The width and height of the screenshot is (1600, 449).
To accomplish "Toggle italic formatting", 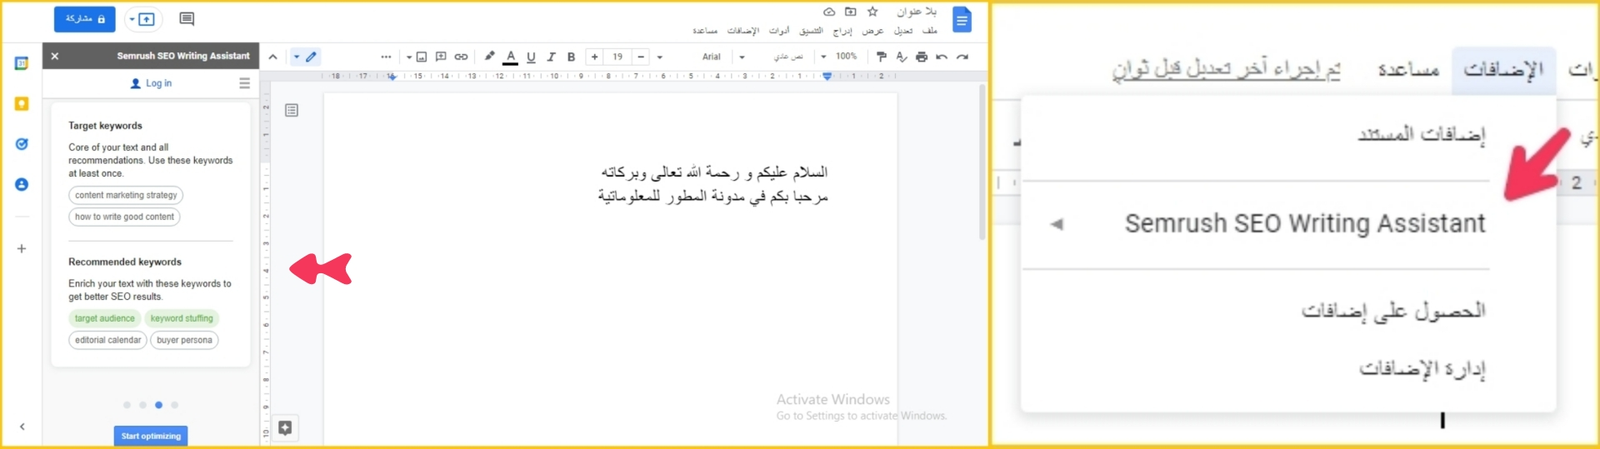I will pos(551,57).
